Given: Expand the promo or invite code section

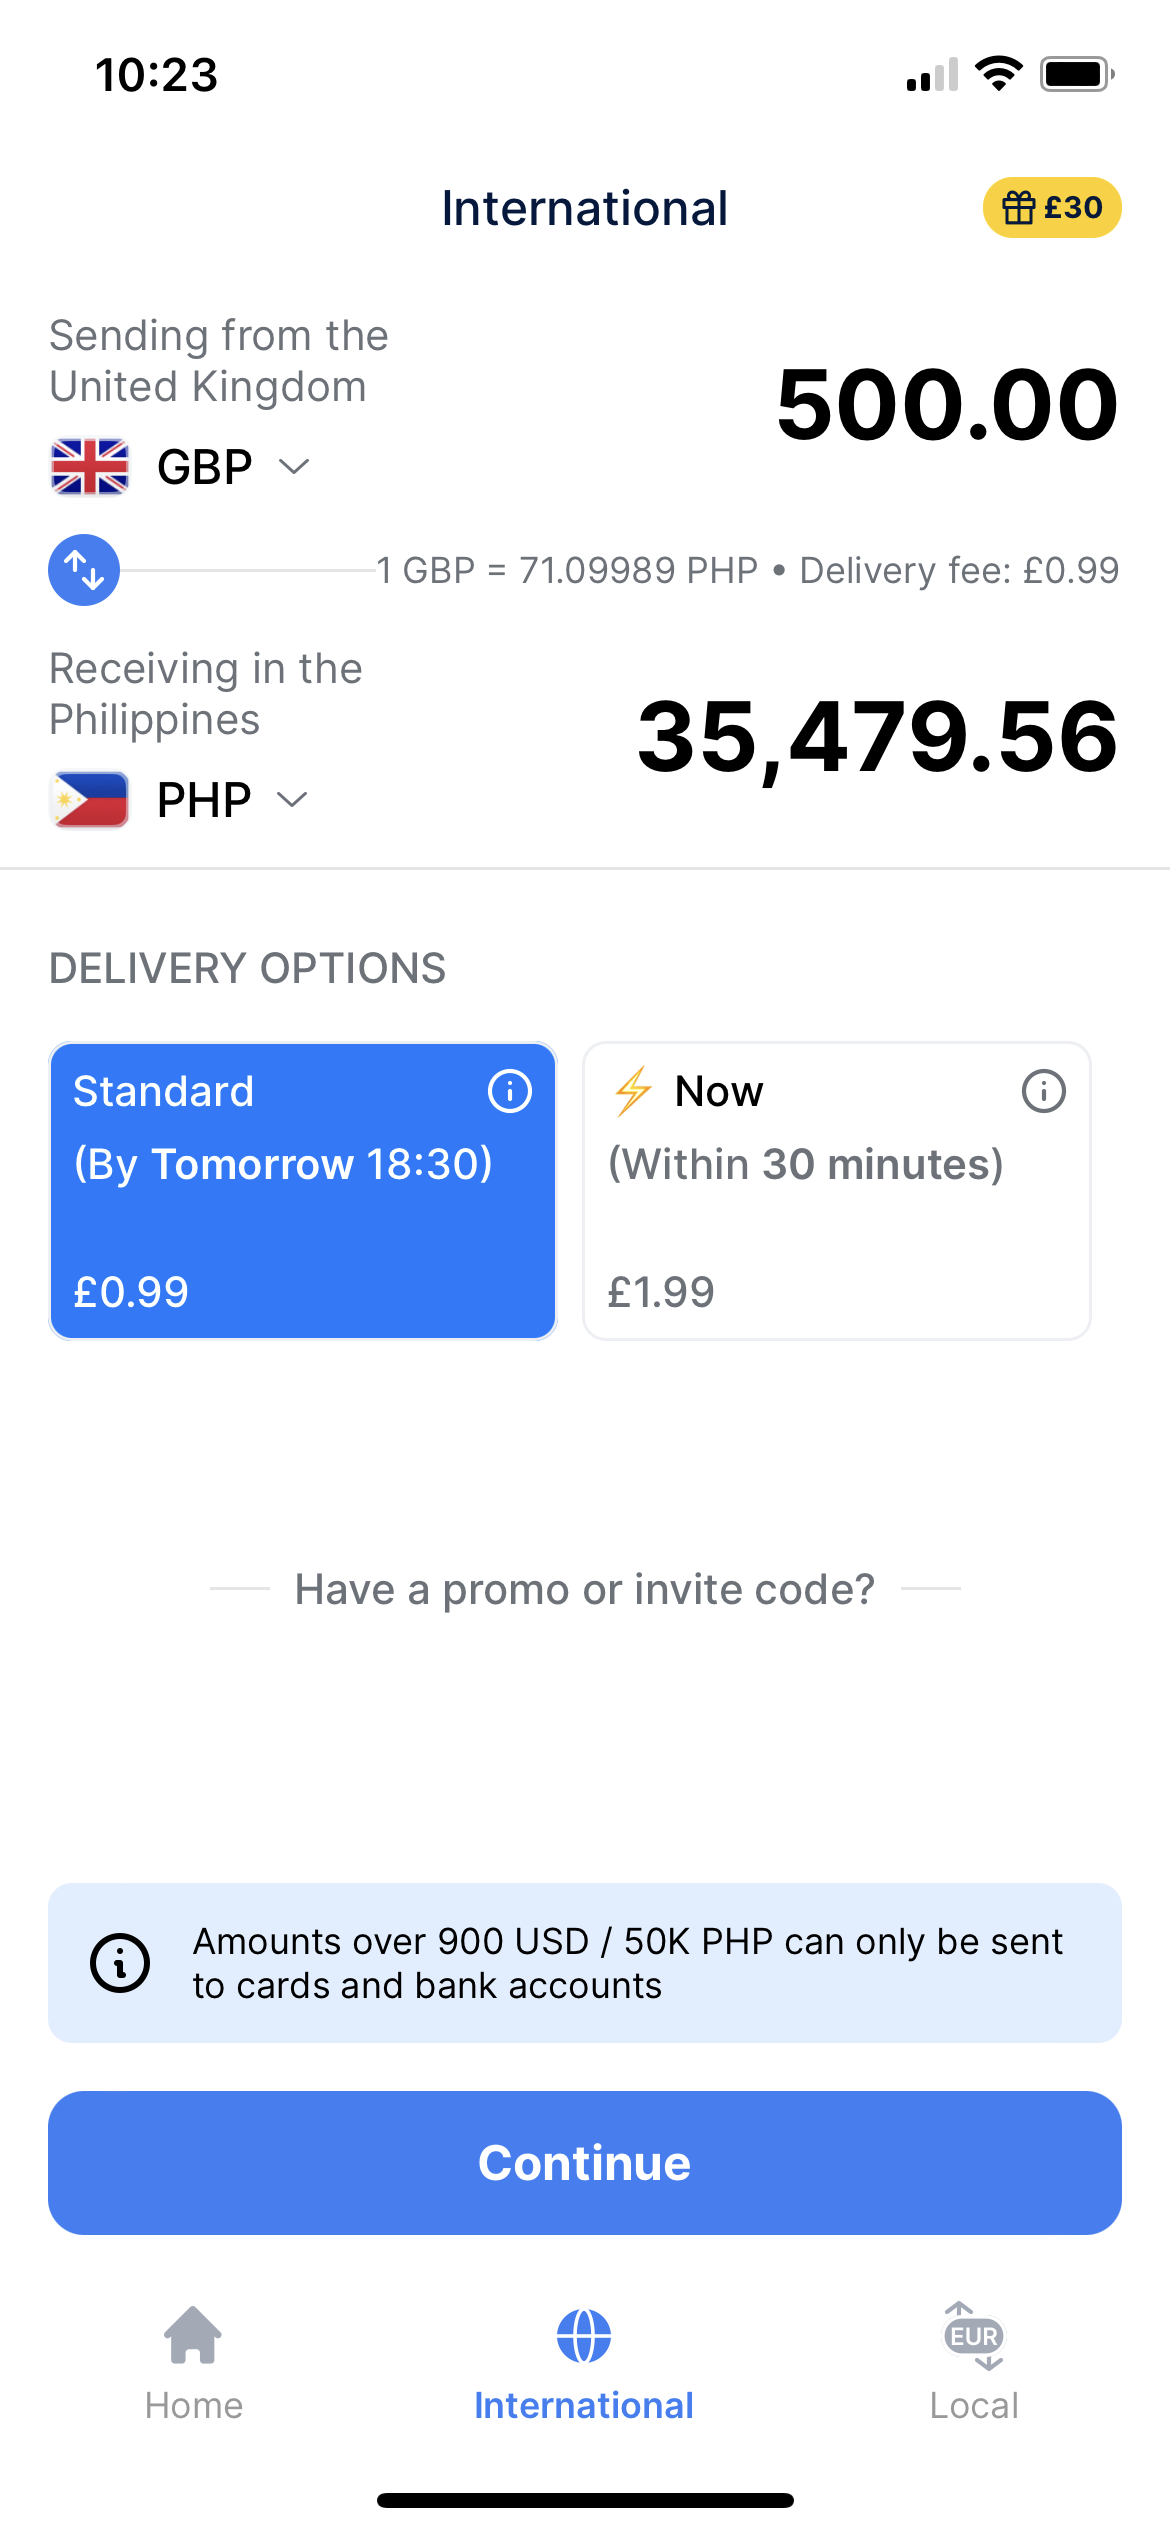Looking at the screenshot, I should click(x=584, y=1589).
